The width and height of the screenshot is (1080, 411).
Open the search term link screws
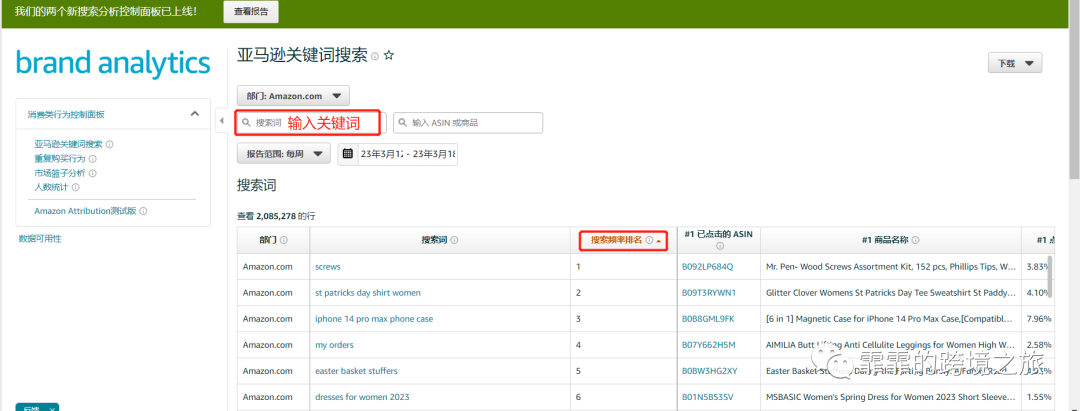(328, 266)
